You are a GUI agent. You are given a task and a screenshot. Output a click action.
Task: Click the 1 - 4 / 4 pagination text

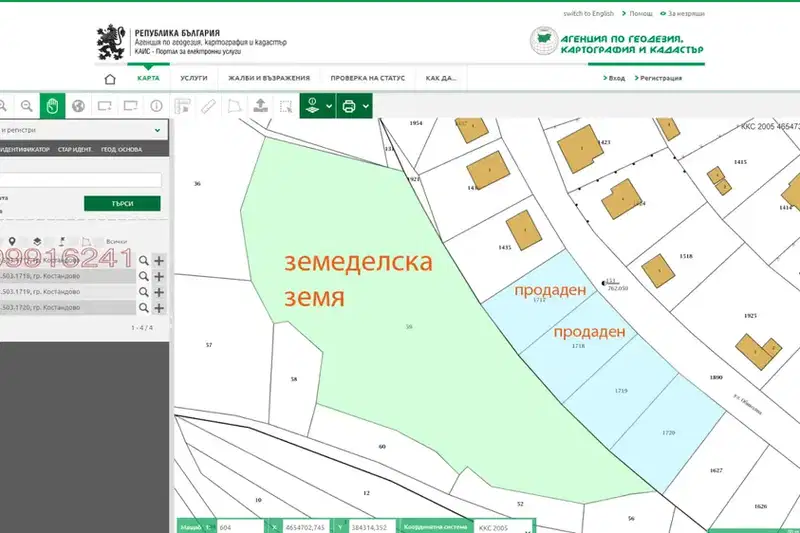[142, 328]
